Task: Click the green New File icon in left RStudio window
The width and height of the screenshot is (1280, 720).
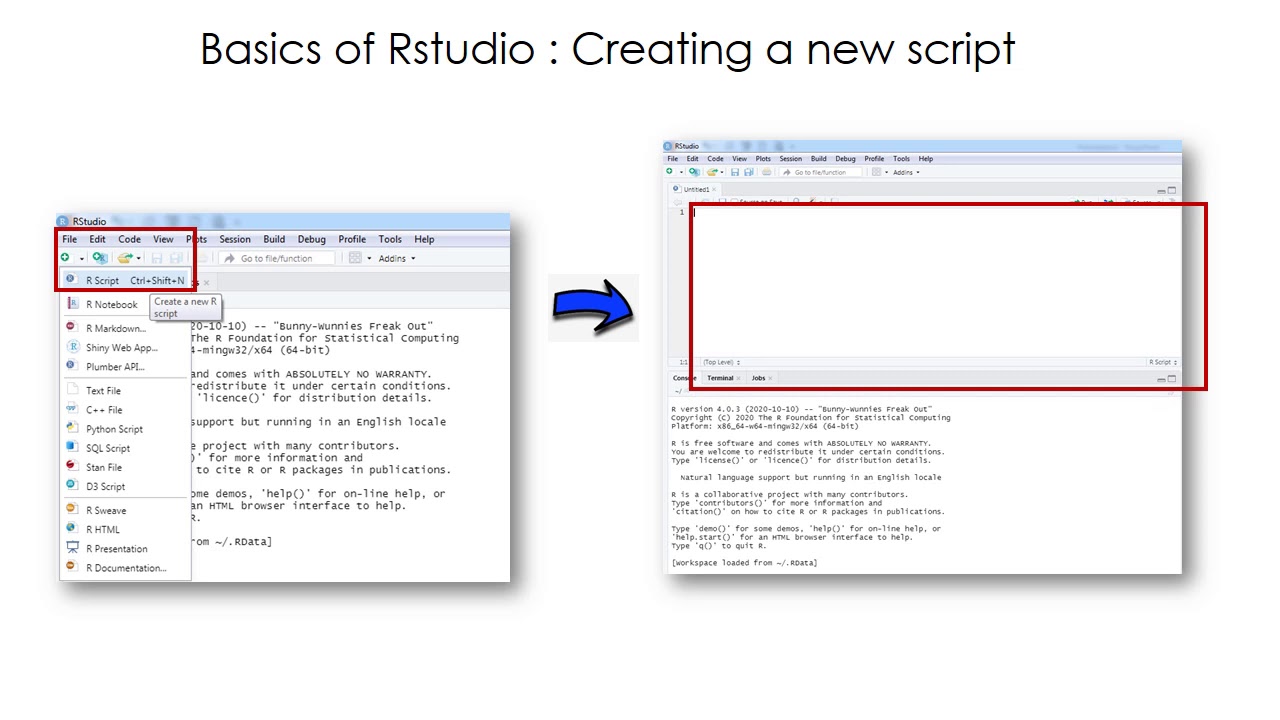Action: pyautogui.click(x=66, y=258)
